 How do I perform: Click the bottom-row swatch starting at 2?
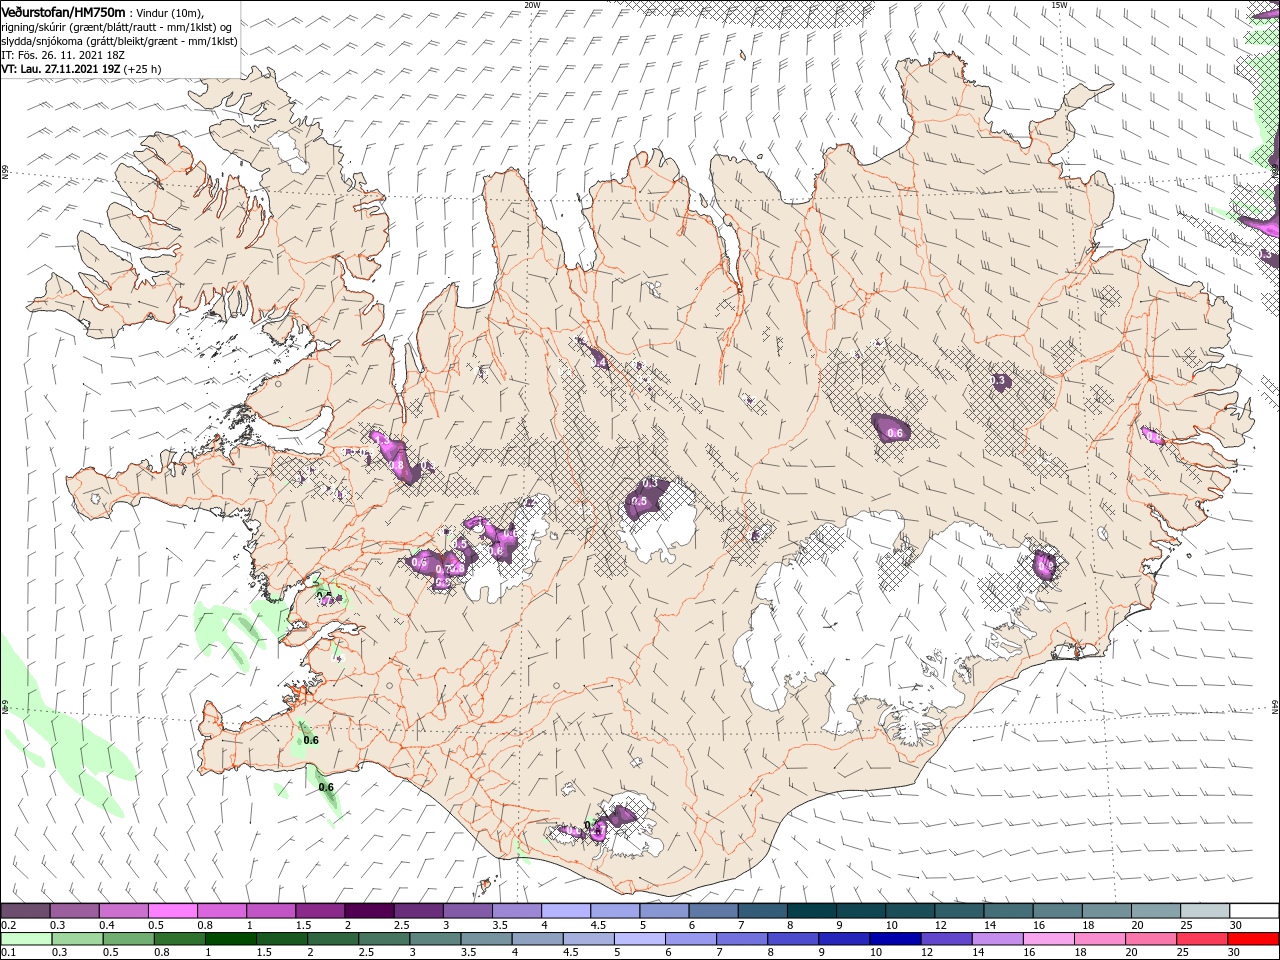[333, 939]
